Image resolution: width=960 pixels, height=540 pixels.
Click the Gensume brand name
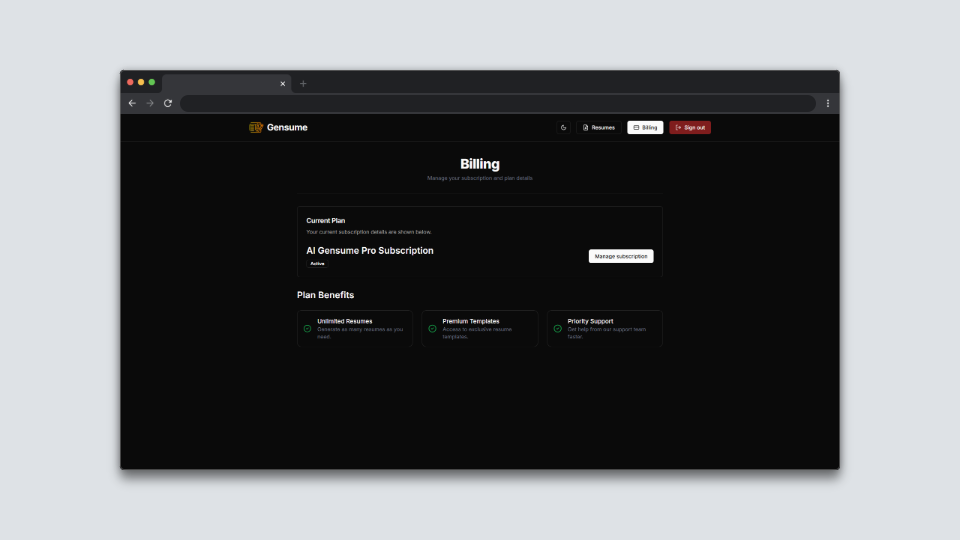(x=287, y=127)
